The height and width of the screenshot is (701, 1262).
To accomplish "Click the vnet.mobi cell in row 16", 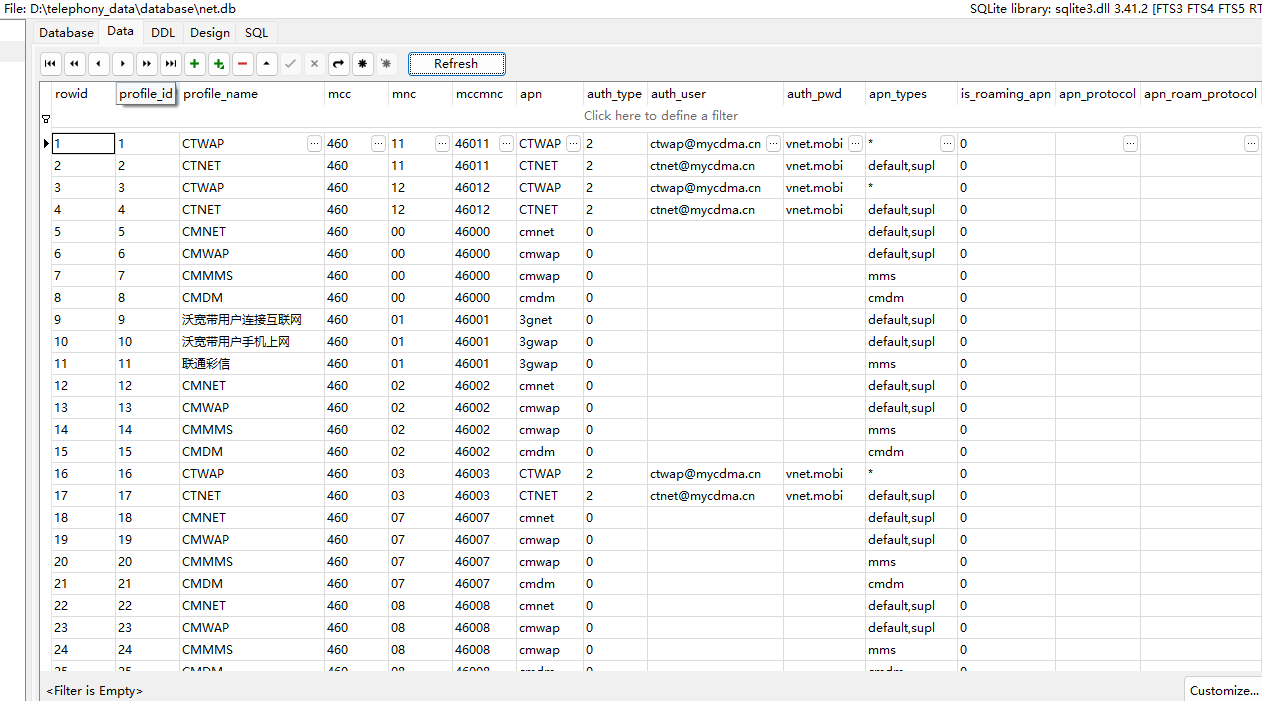I will coord(824,474).
